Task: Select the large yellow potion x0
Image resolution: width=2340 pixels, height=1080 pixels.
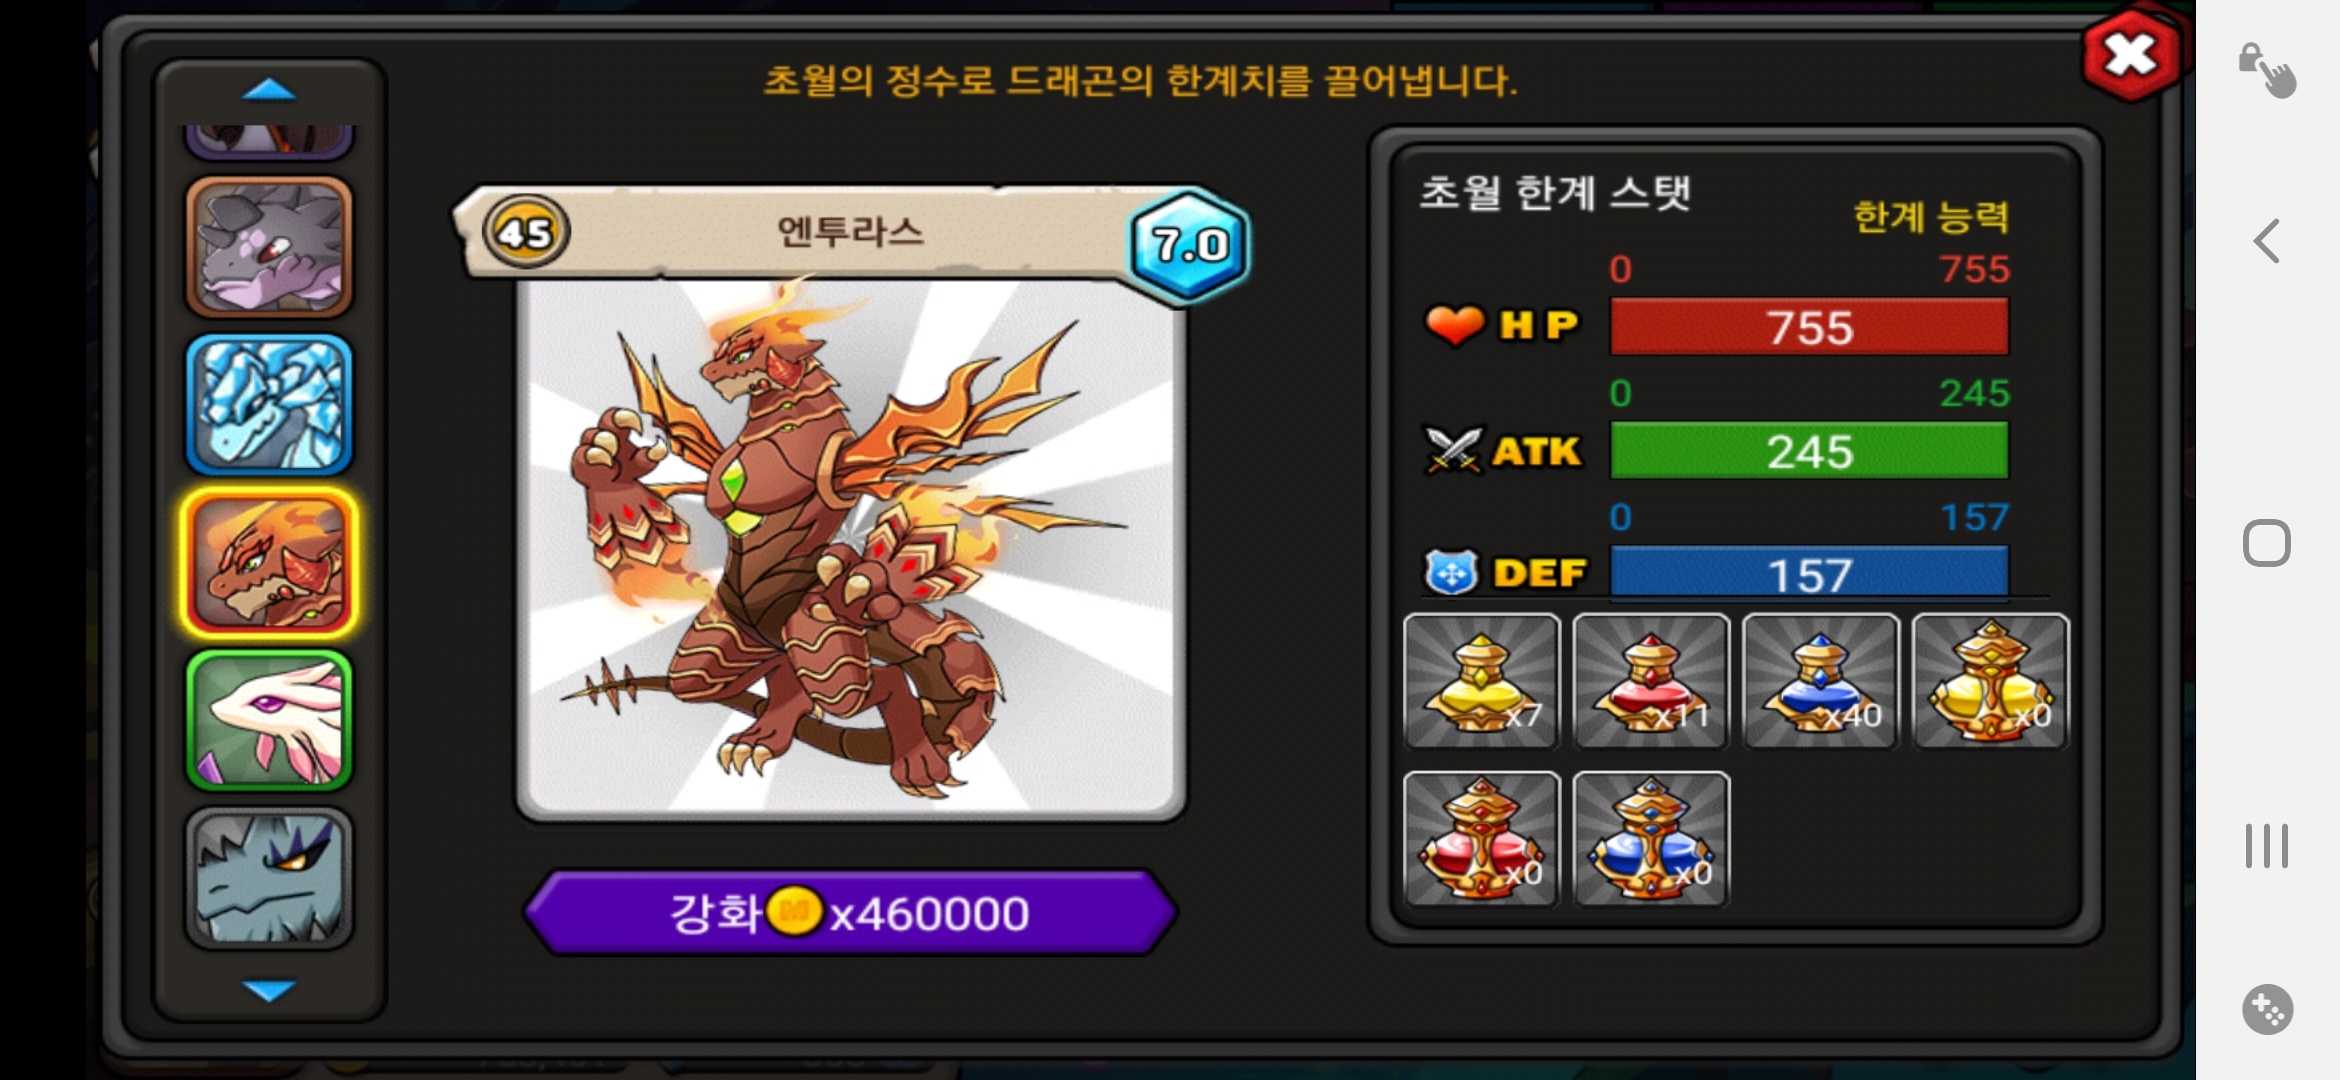Action: pyautogui.click(x=1990, y=681)
